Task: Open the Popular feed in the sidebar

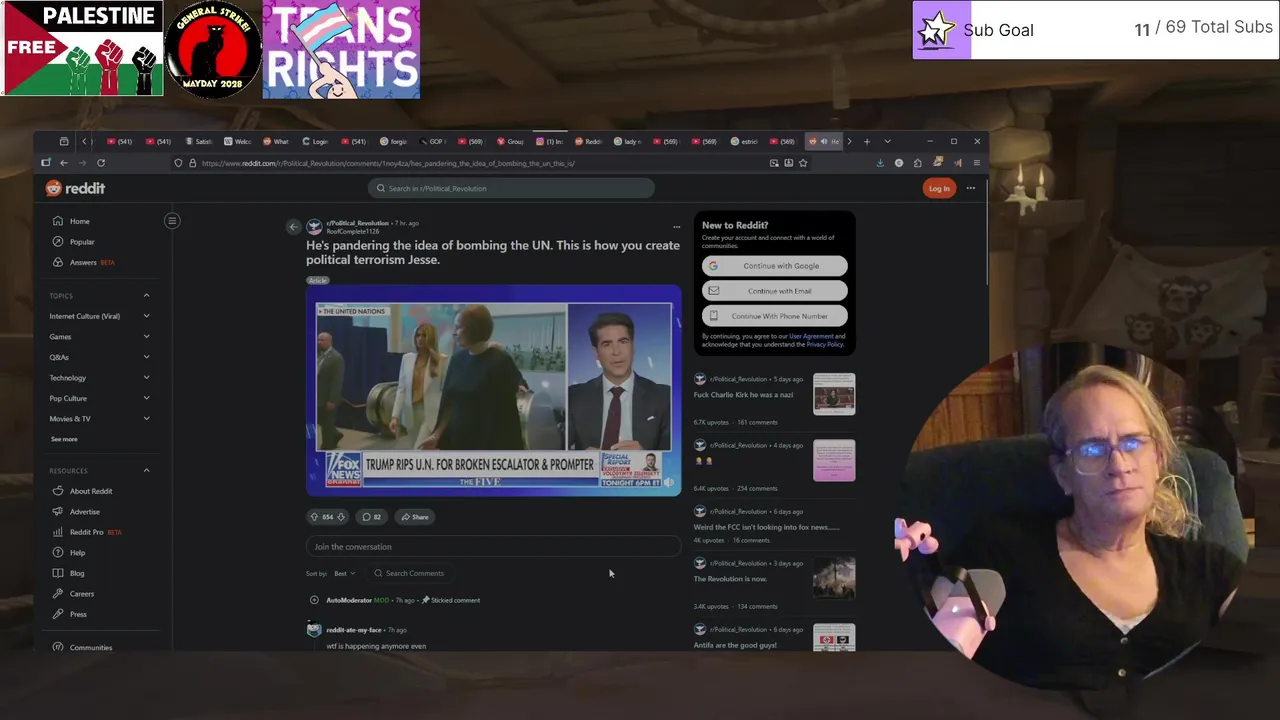Action: pyautogui.click(x=82, y=242)
